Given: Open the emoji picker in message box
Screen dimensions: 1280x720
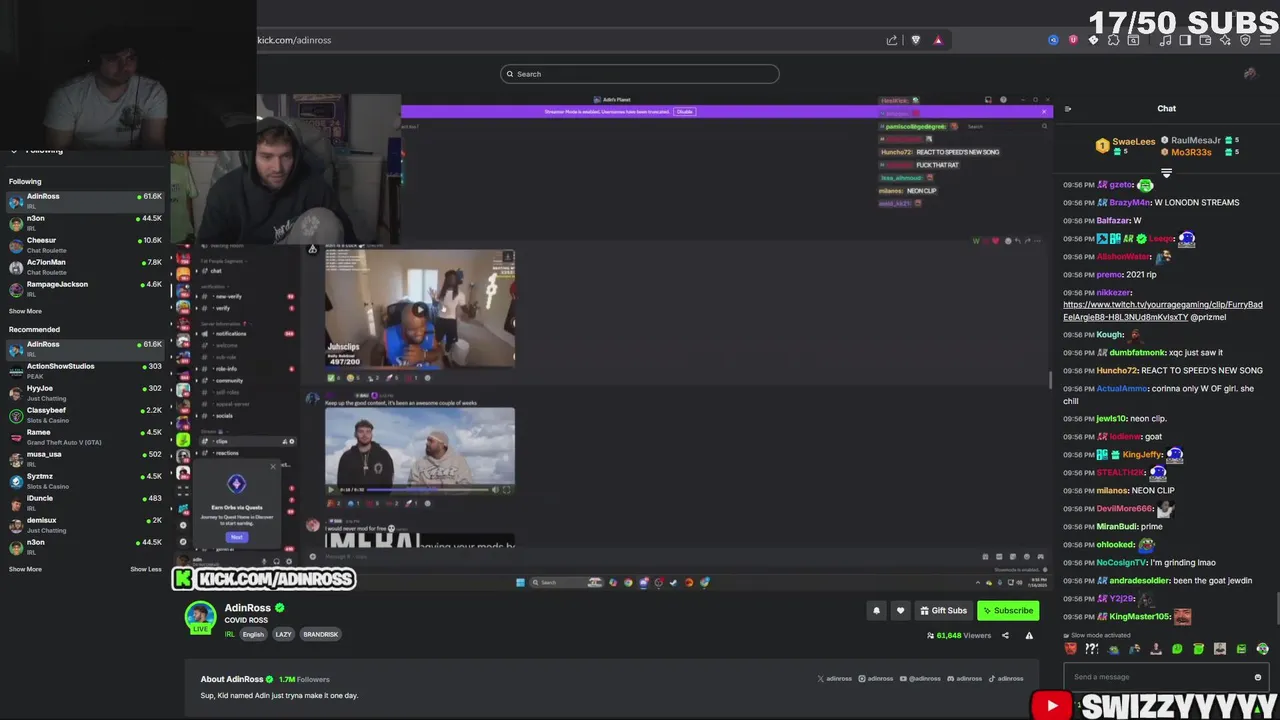Looking at the screenshot, I should (1258, 677).
